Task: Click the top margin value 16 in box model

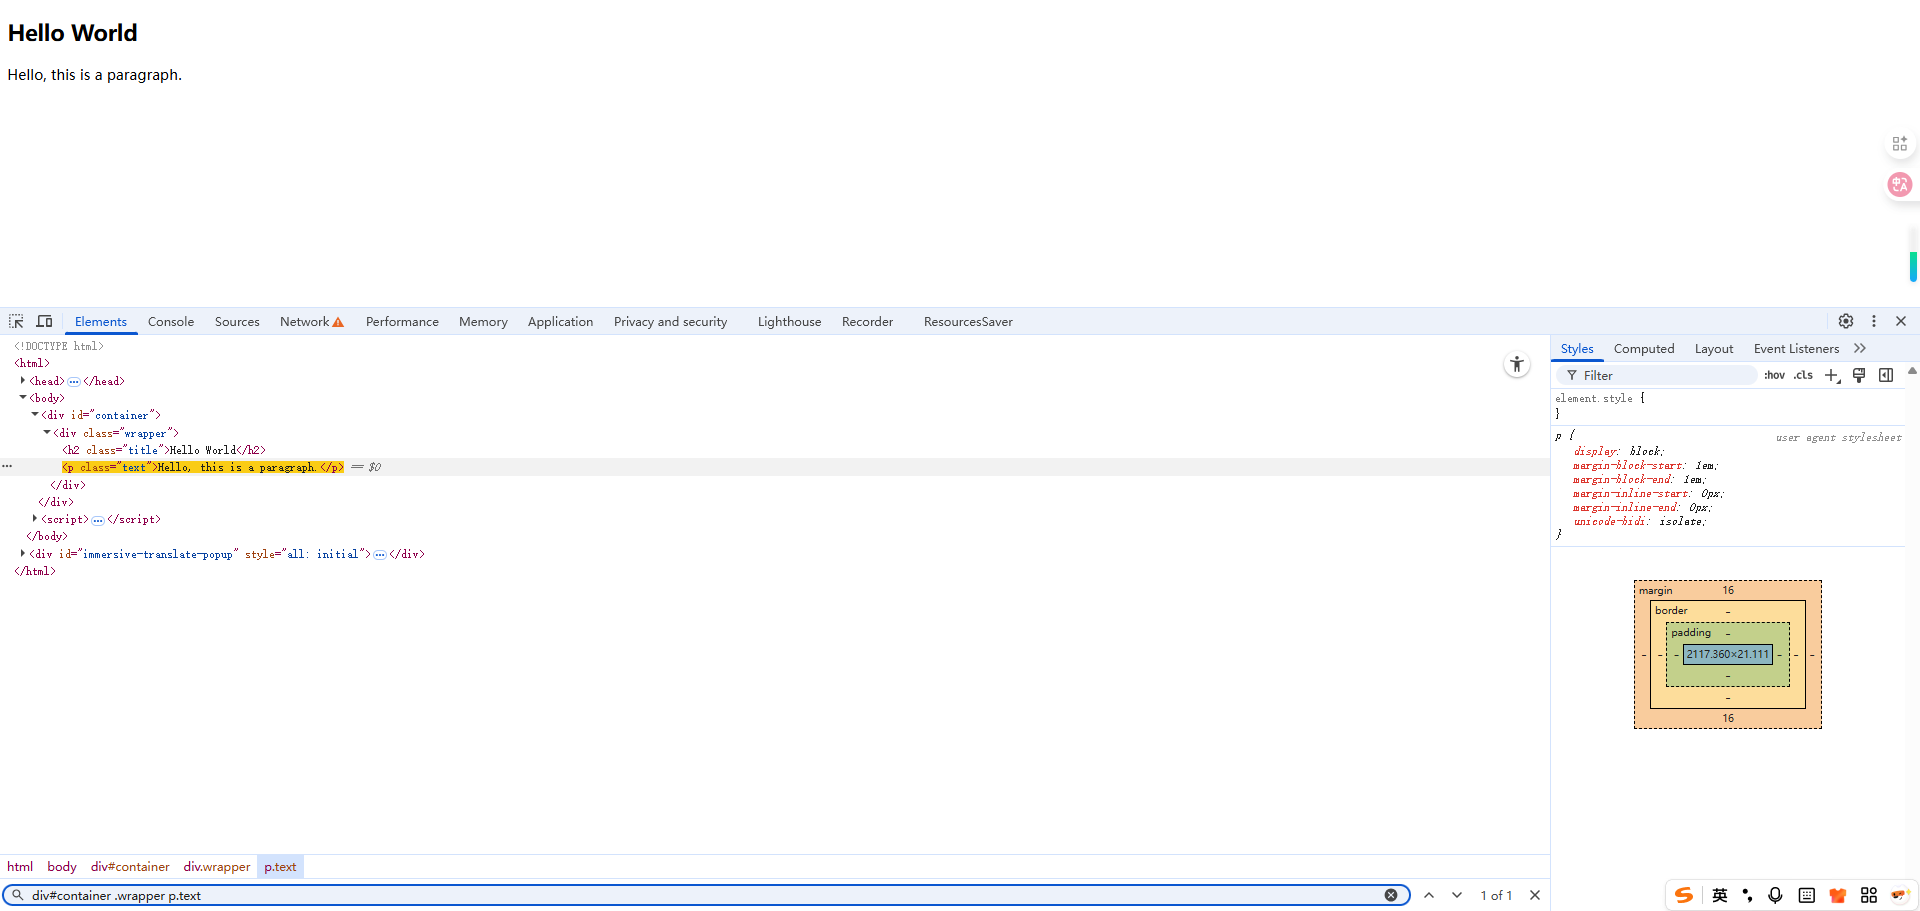Action: [1728, 590]
